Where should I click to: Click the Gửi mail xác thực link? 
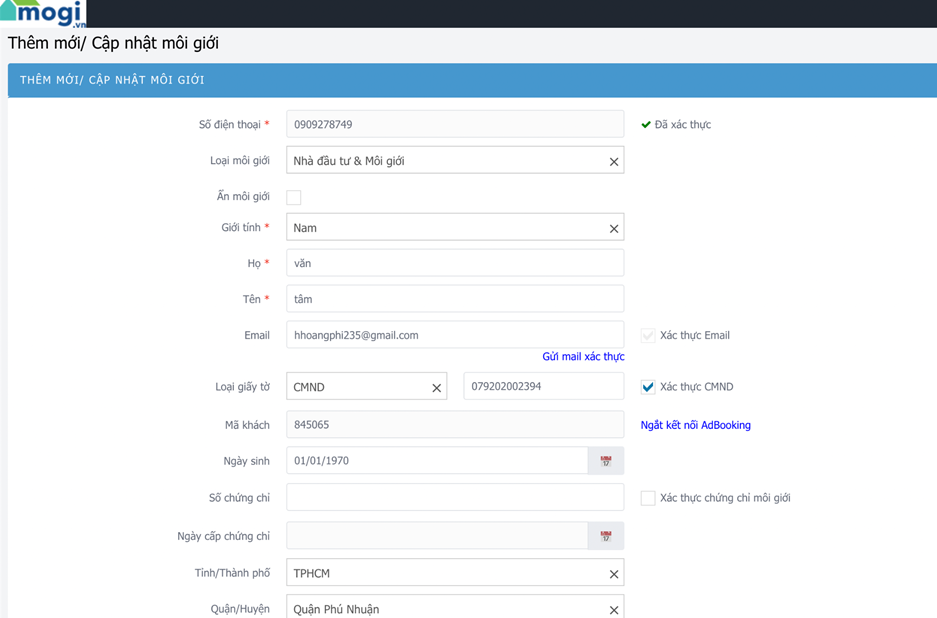coord(583,357)
